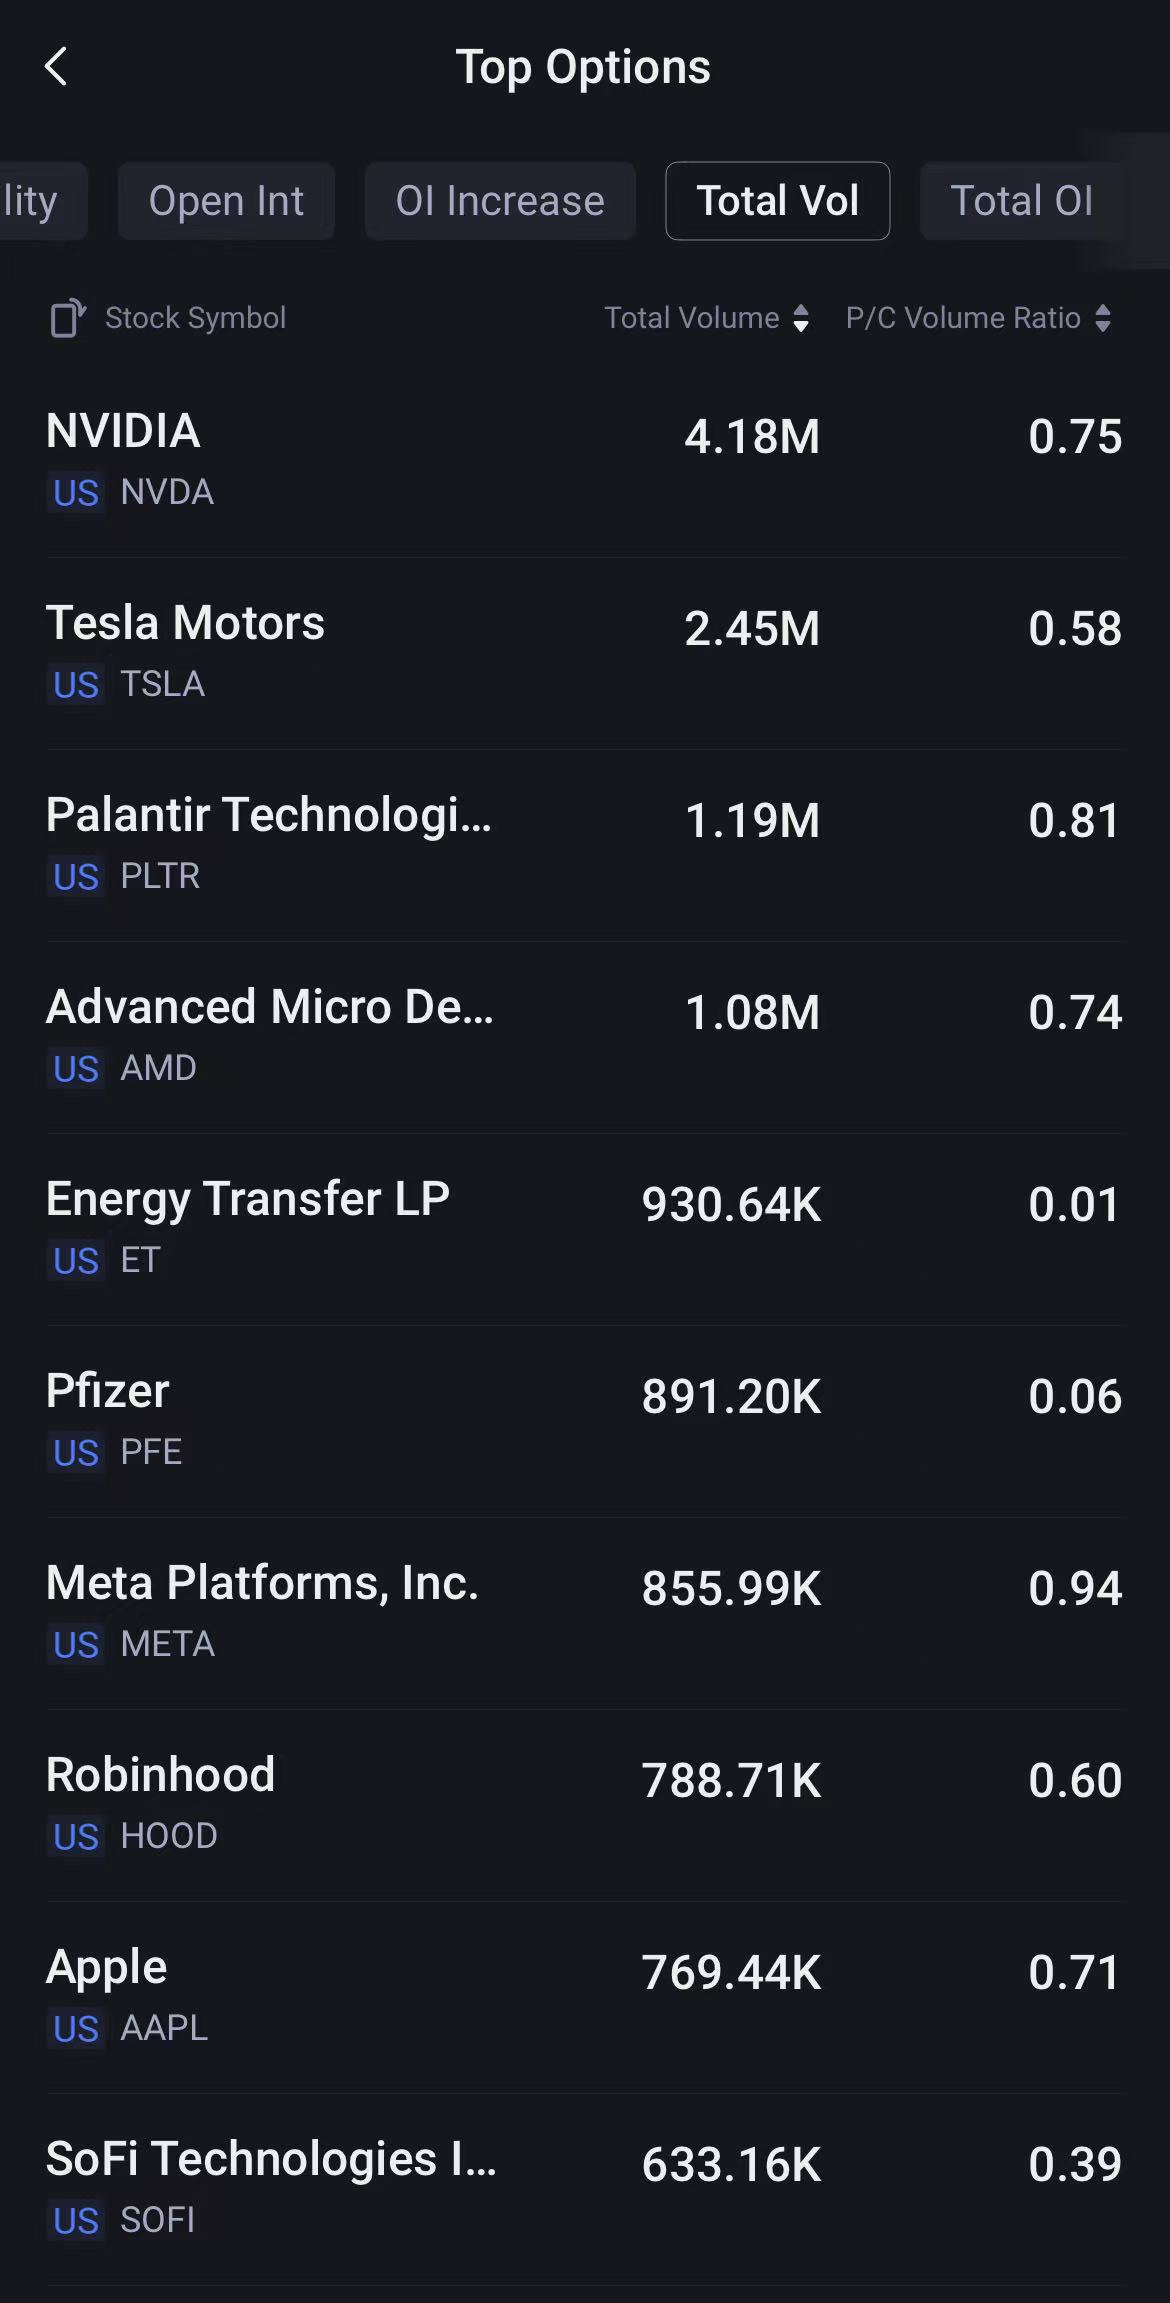This screenshot has width=1170, height=2303.
Task: Open Energy Transfer LP entry
Action: pyautogui.click(x=584, y=1228)
